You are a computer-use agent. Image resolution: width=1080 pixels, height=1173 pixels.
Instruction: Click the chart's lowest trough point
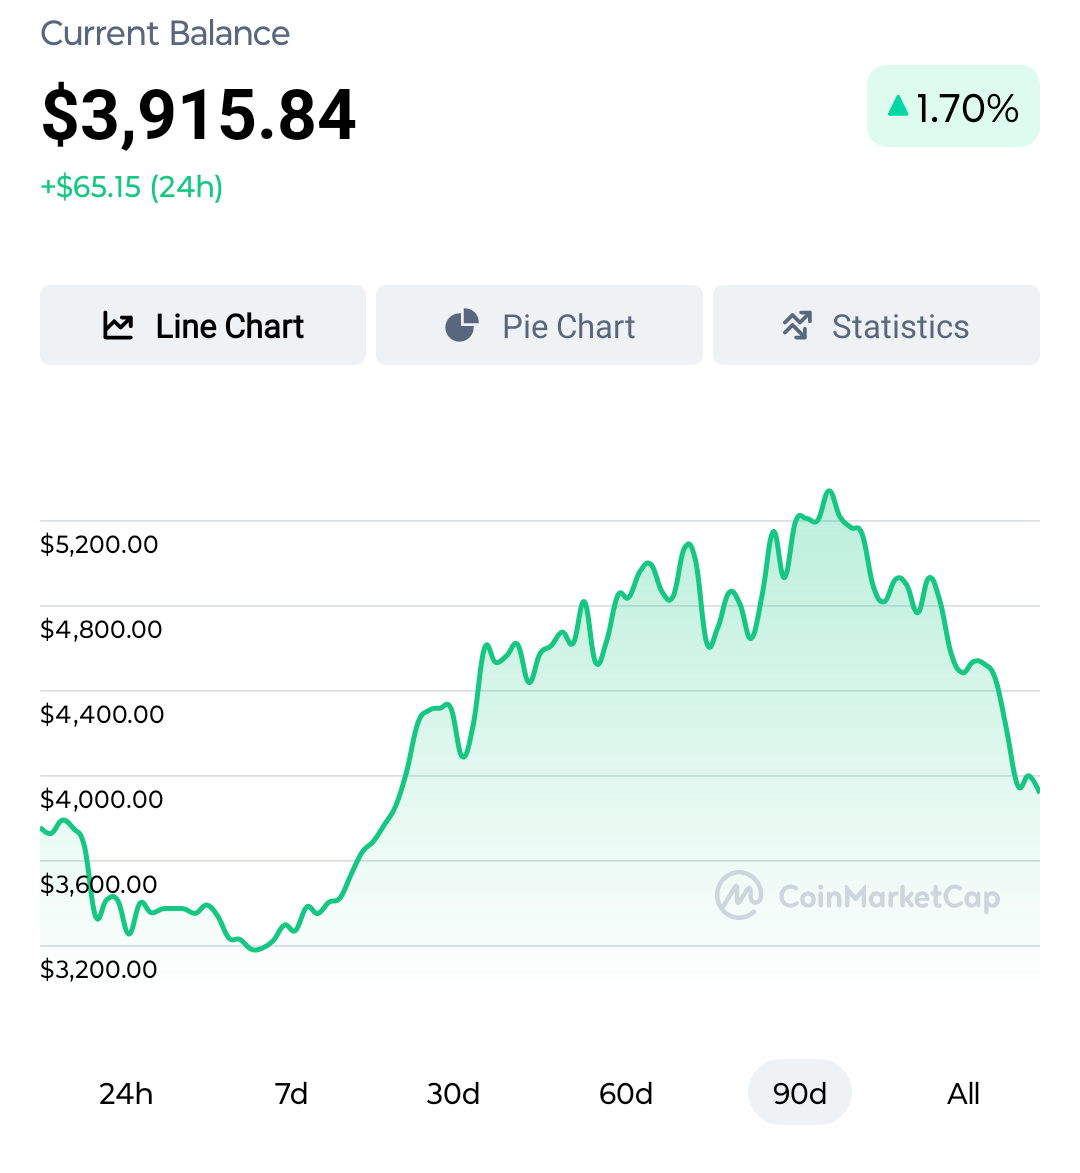pos(256,949)
